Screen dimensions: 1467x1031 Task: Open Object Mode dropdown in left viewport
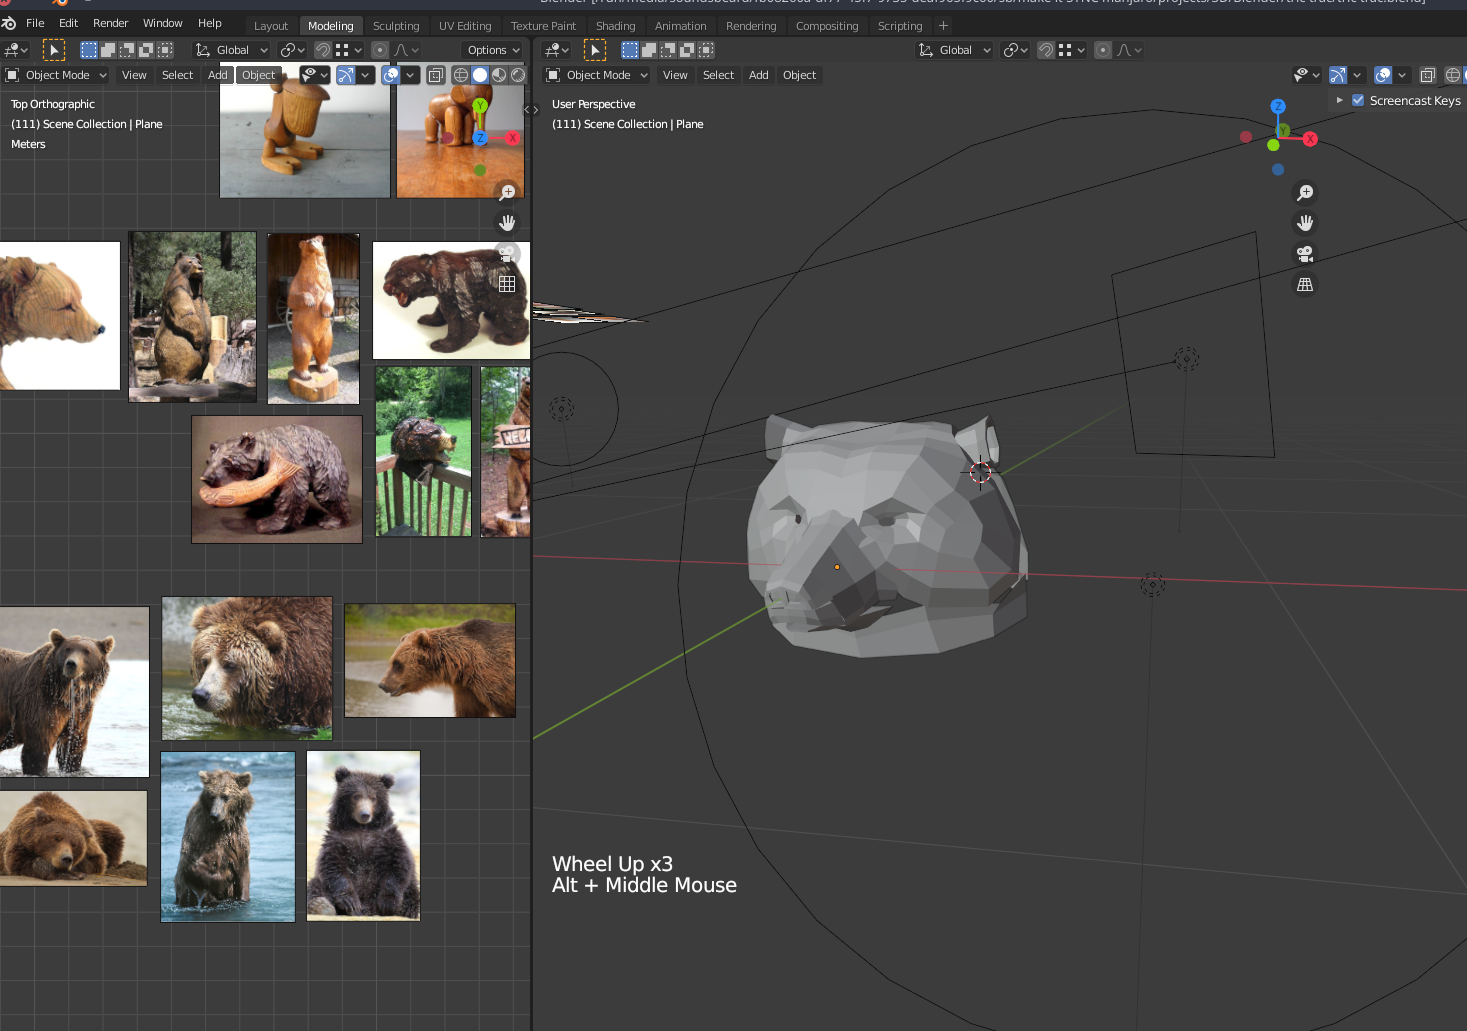tap(56, 75)
